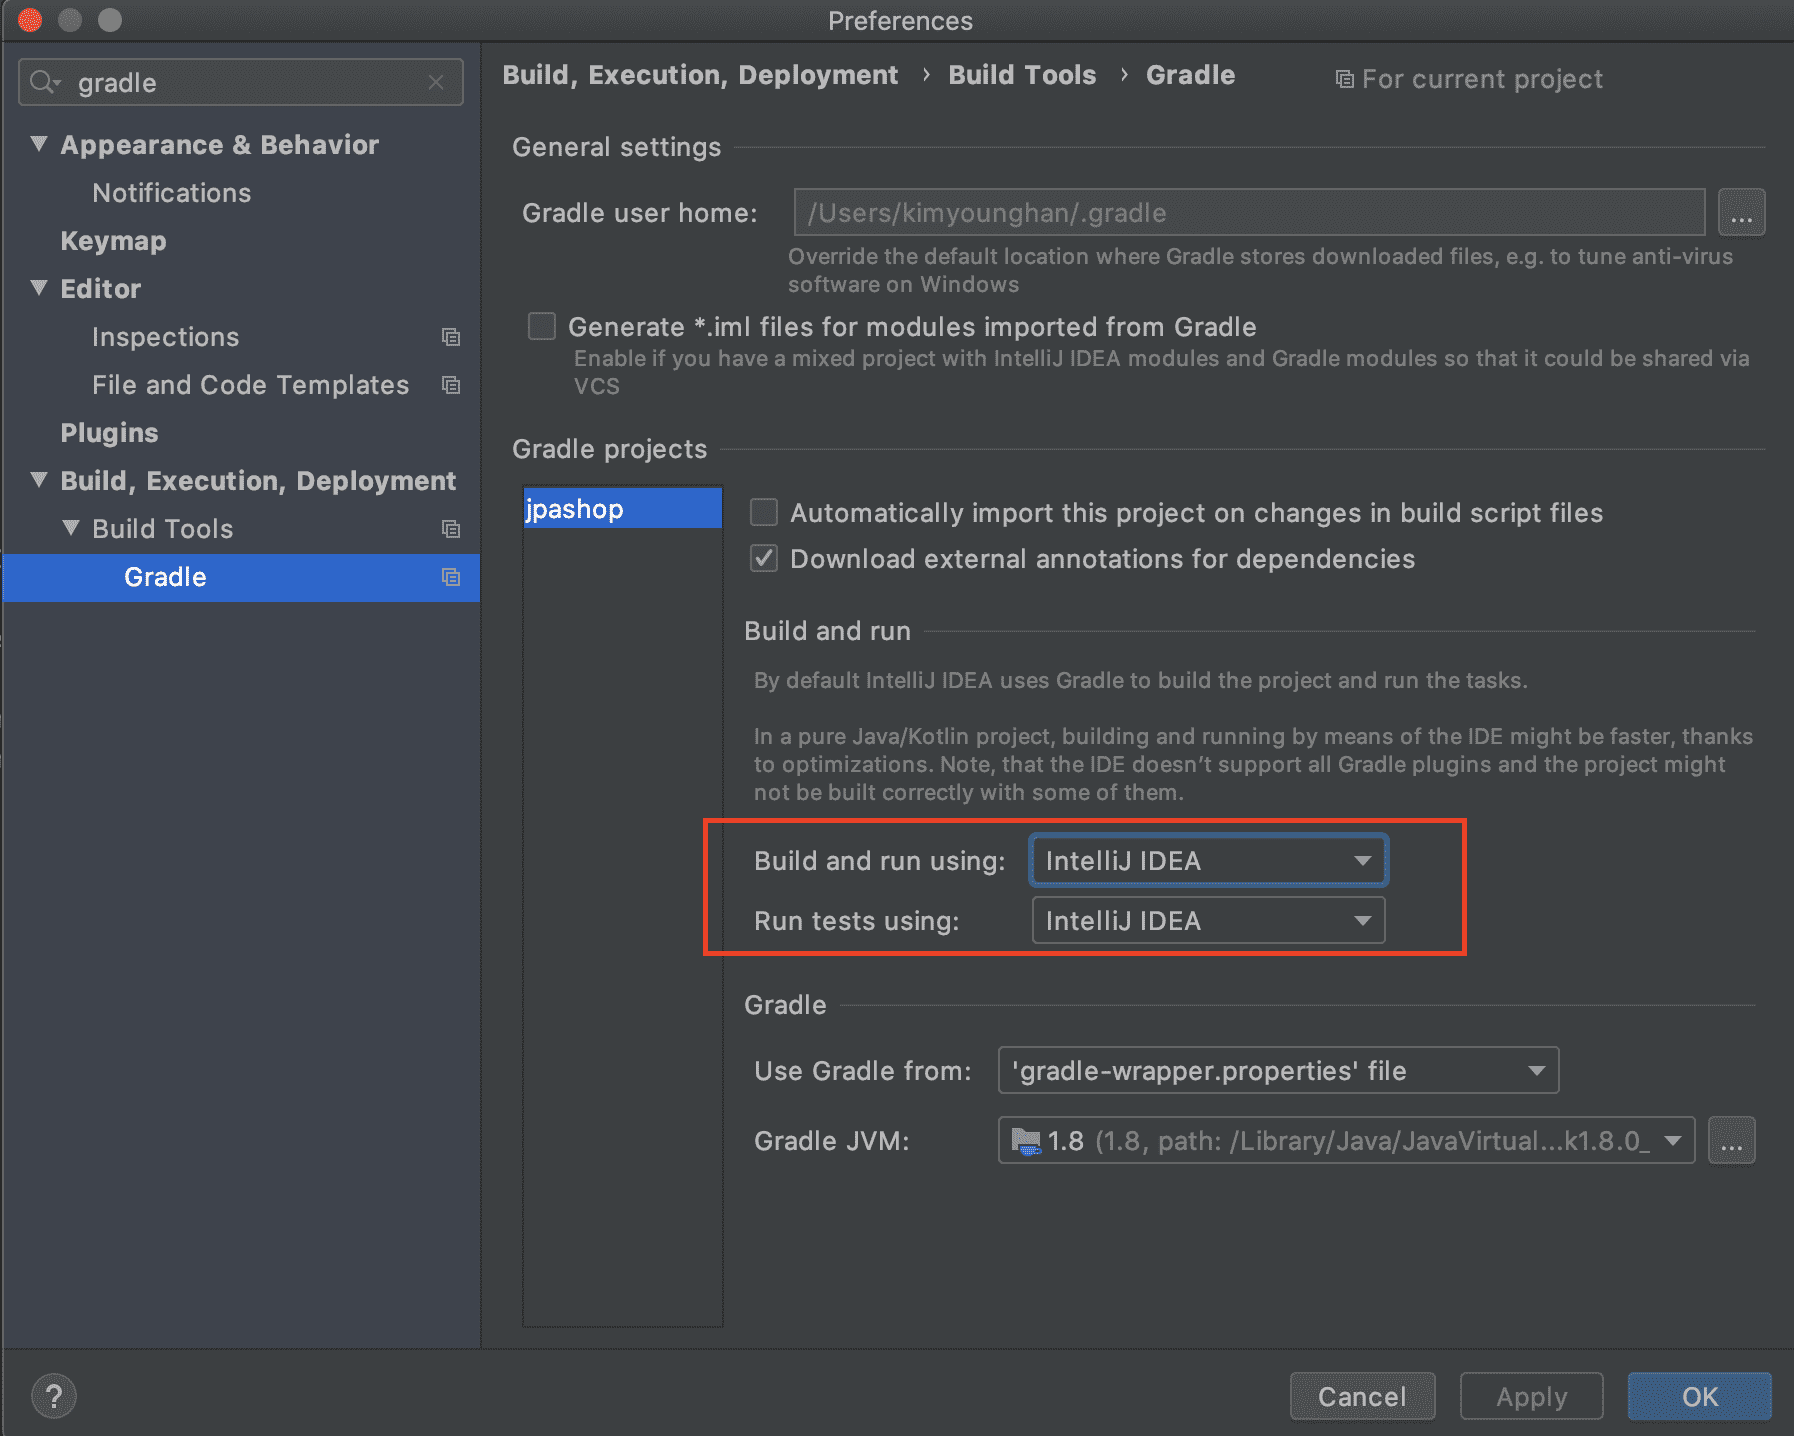Collapse the Appearance & Behavior section
1794x1436 pixels.
pos(39,145)
